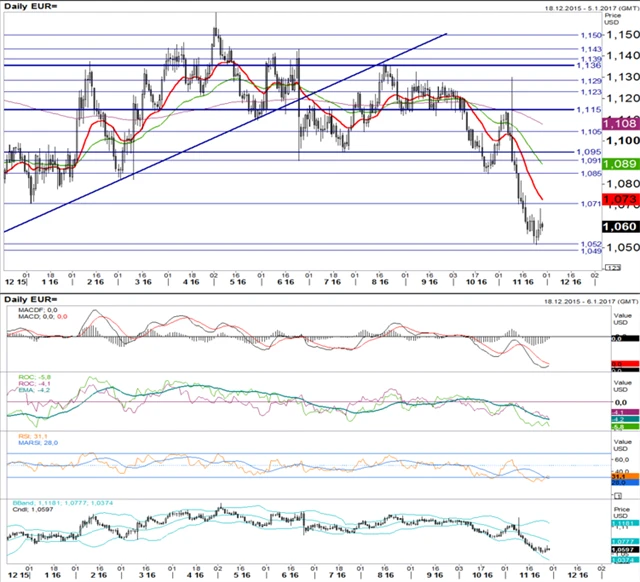This screenshot has width=640, height=582.
Task: Select the 1,085 horizontal level label
Action: pos(591,173)
